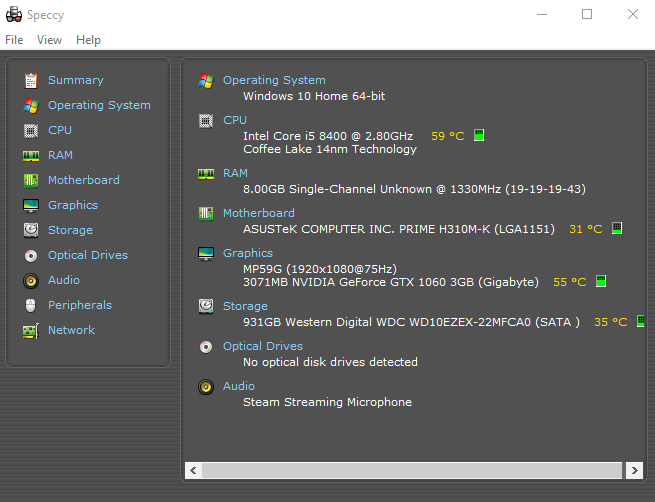The image size is (655, 502).
Task: Open Motherboard details from sidebar
Action: (x=84, y=180)
